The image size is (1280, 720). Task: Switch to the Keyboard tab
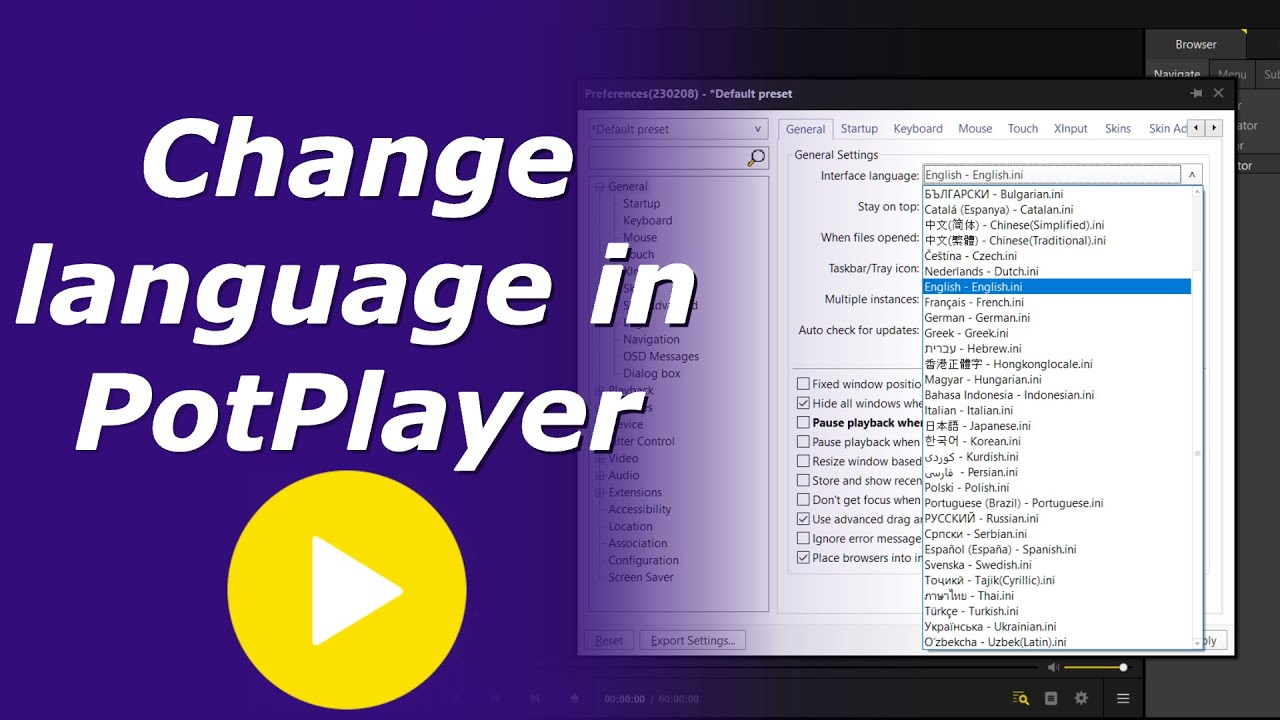[x=917, y=128]
